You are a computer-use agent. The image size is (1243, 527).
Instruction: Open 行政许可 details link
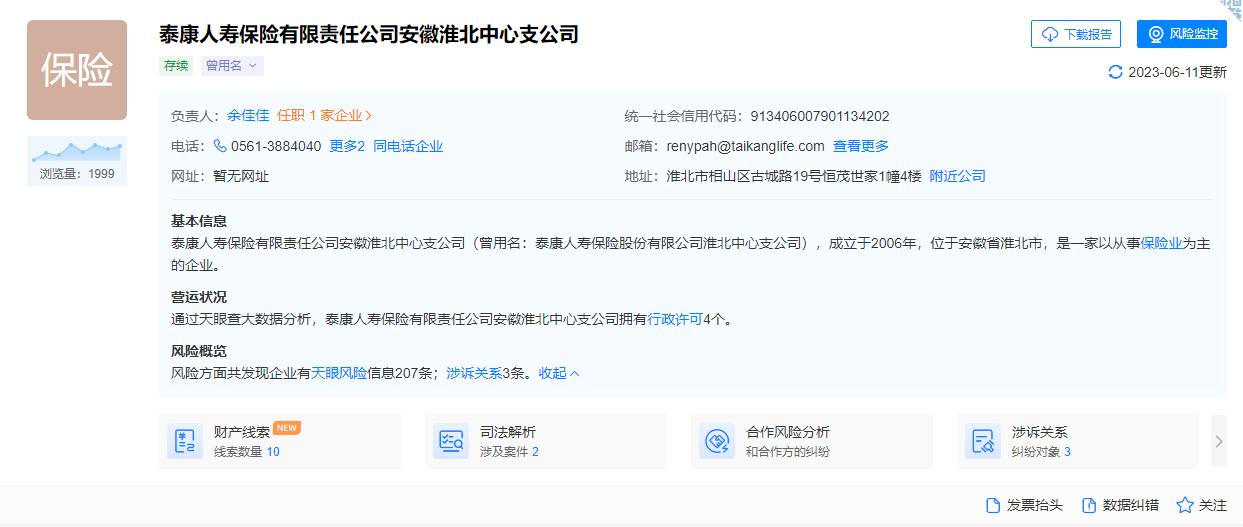pos(675,319)
